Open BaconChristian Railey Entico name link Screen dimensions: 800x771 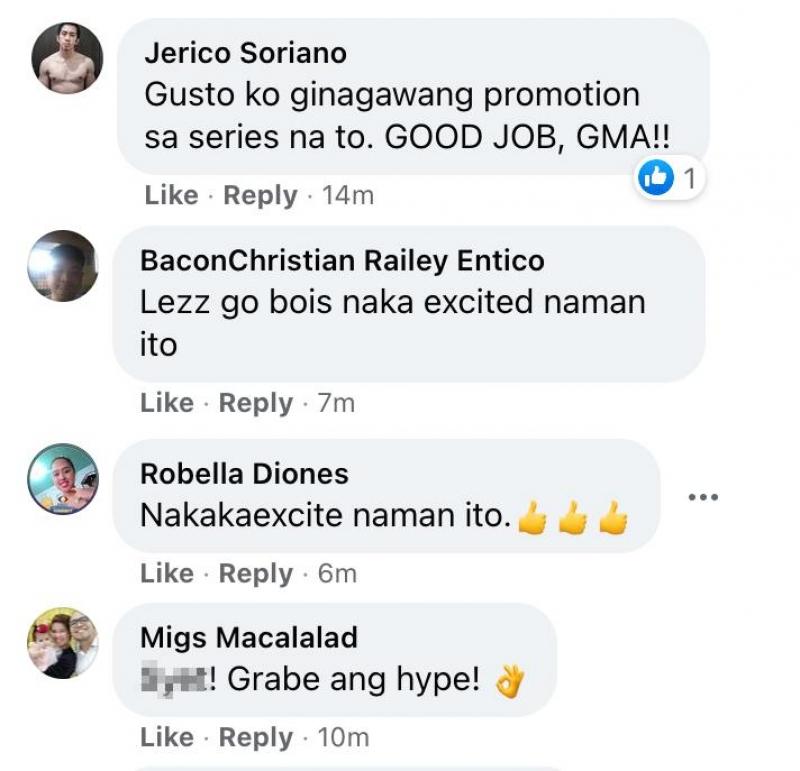click(342, 261)
